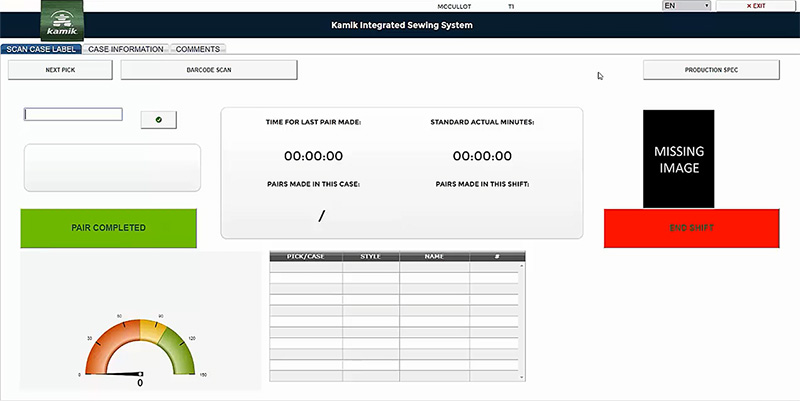The width and height of the screenshot is (800, 401).
Task: Open the COMMENTS tab
Action: [x=198, y=49]
